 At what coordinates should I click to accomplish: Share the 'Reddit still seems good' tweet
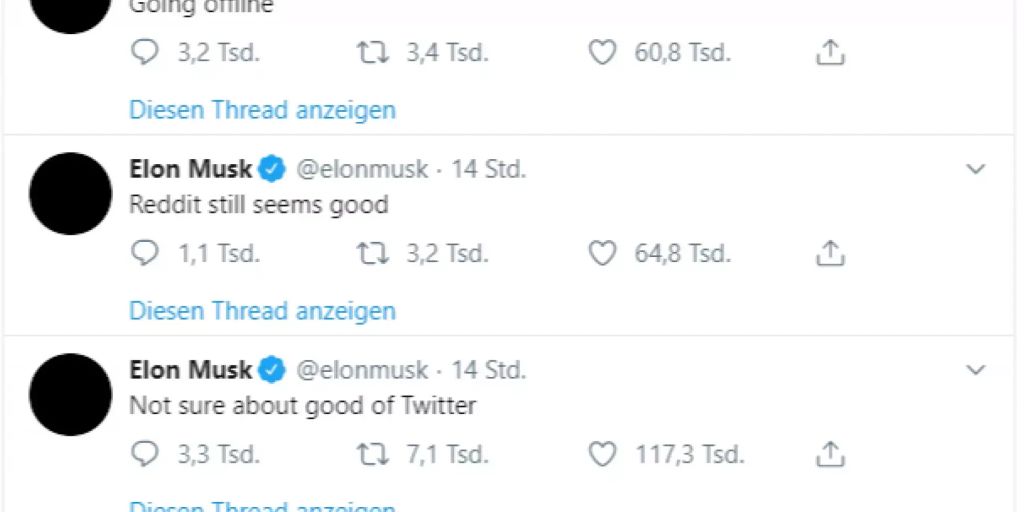click(830, 254)
